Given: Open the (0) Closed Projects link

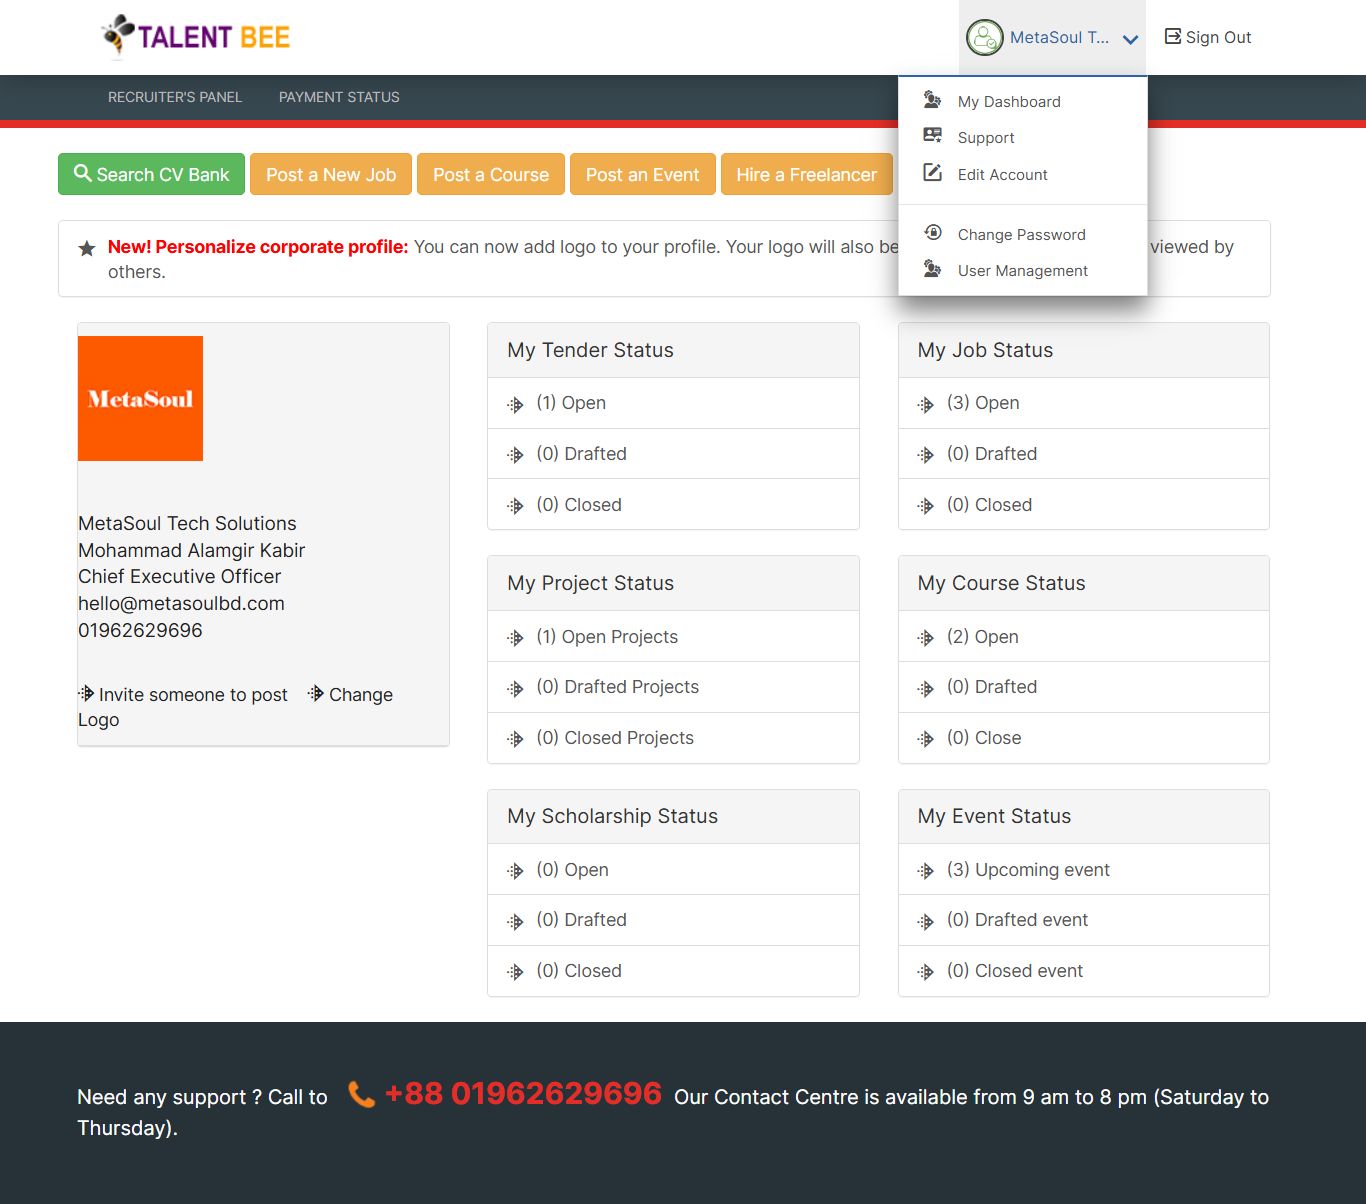Looking at the screenshot, I should (615, 738).
